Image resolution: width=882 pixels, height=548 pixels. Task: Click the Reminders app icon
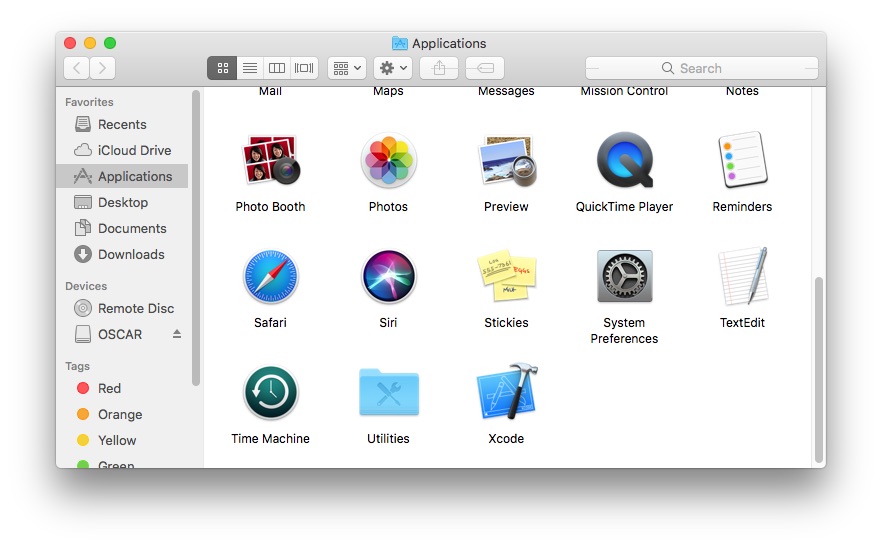coord(742,160)
